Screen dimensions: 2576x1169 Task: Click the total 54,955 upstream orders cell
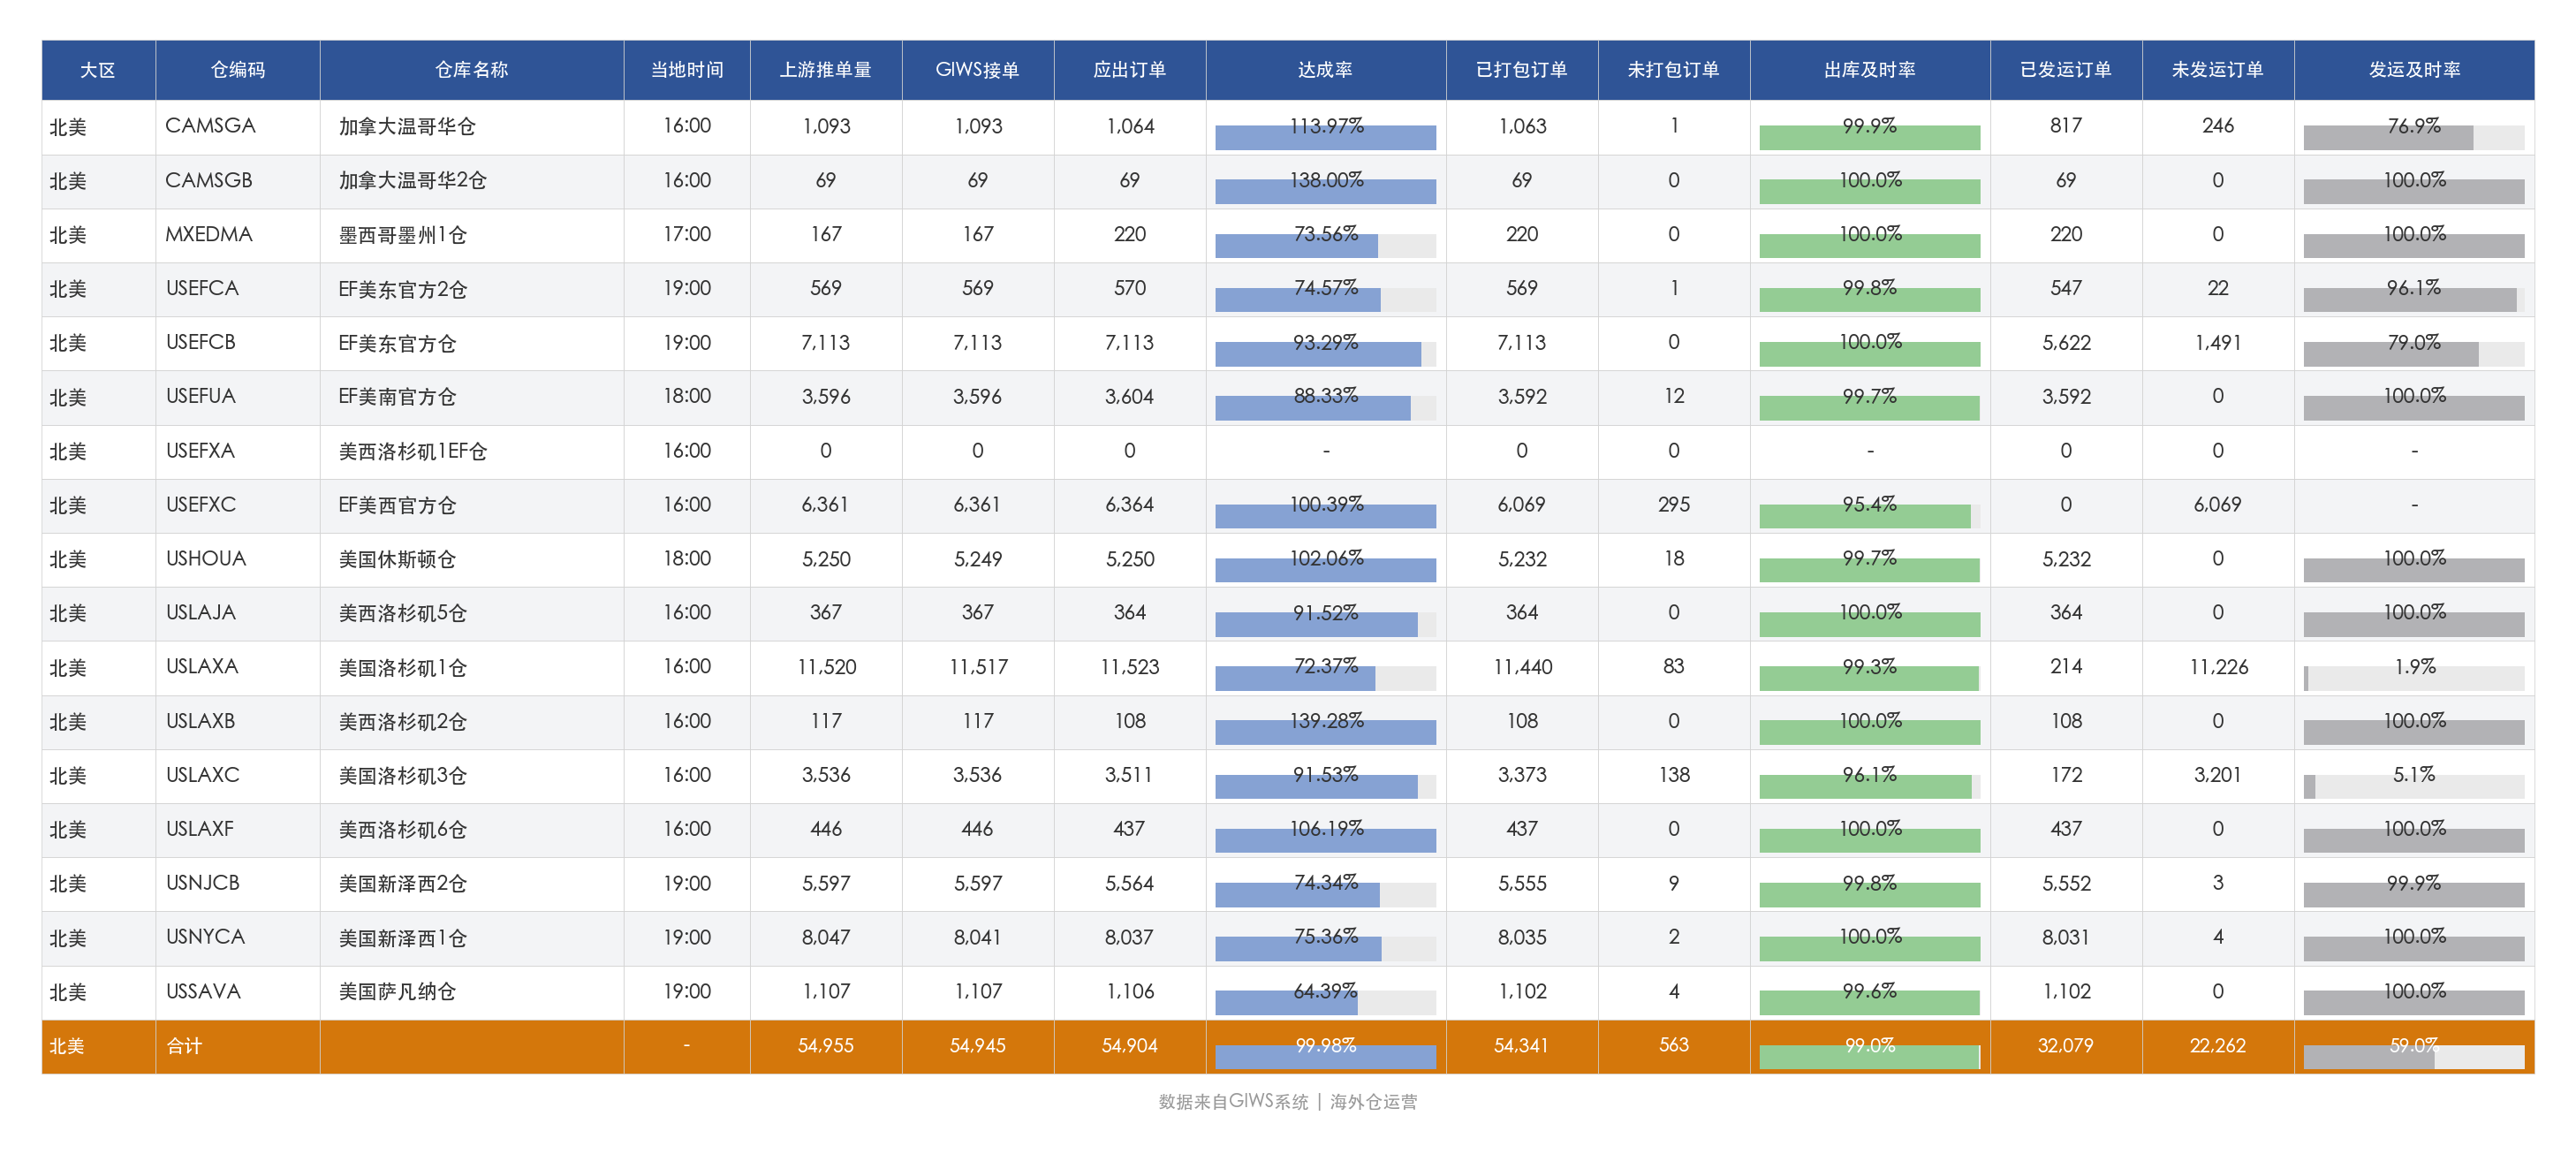(826, 1046)
